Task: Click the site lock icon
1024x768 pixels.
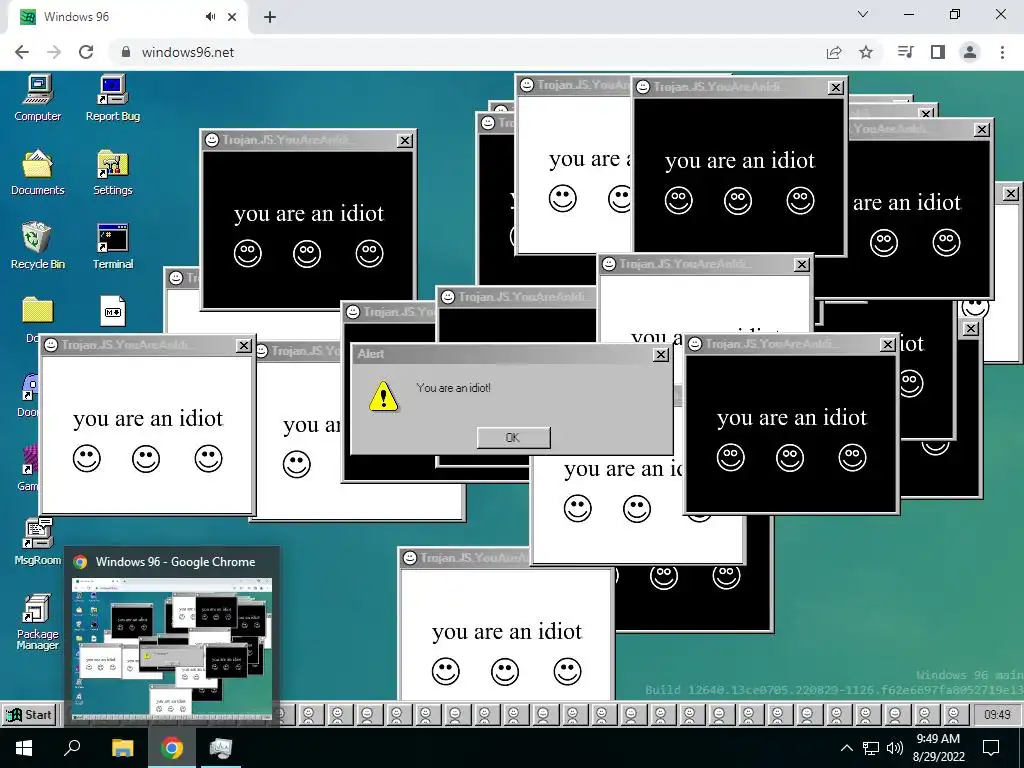Action: [127, 52]
